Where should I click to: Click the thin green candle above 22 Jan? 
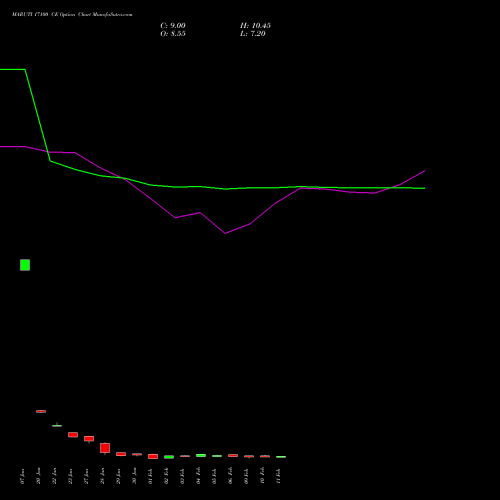(x=57, y=425)
